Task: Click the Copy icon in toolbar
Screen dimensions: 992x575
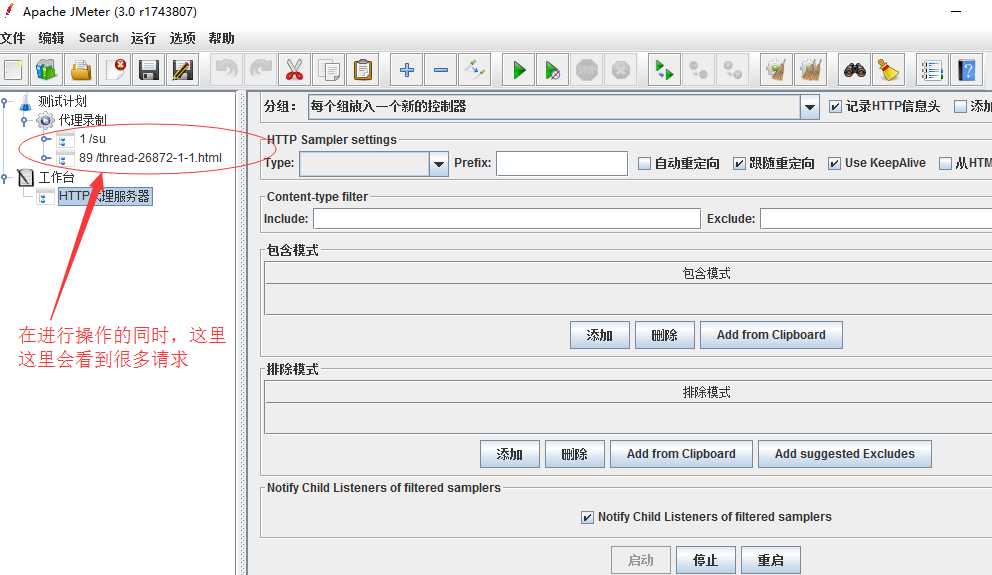Action: 328,70
